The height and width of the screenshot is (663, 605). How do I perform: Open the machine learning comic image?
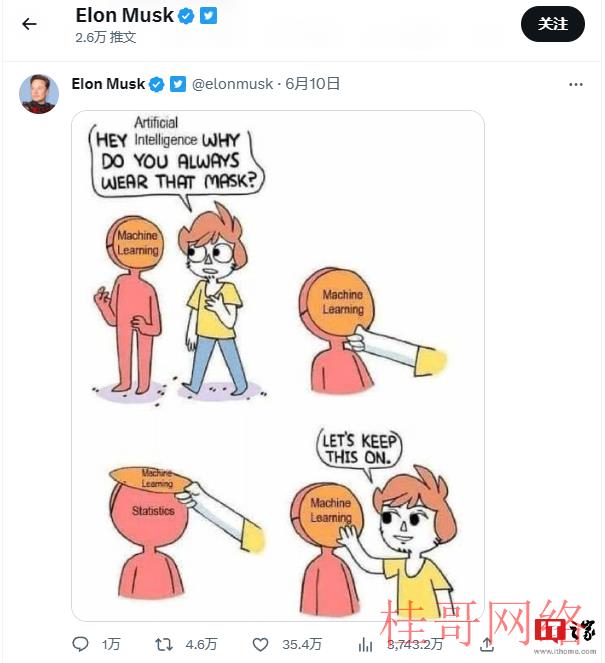click(278, 366)
